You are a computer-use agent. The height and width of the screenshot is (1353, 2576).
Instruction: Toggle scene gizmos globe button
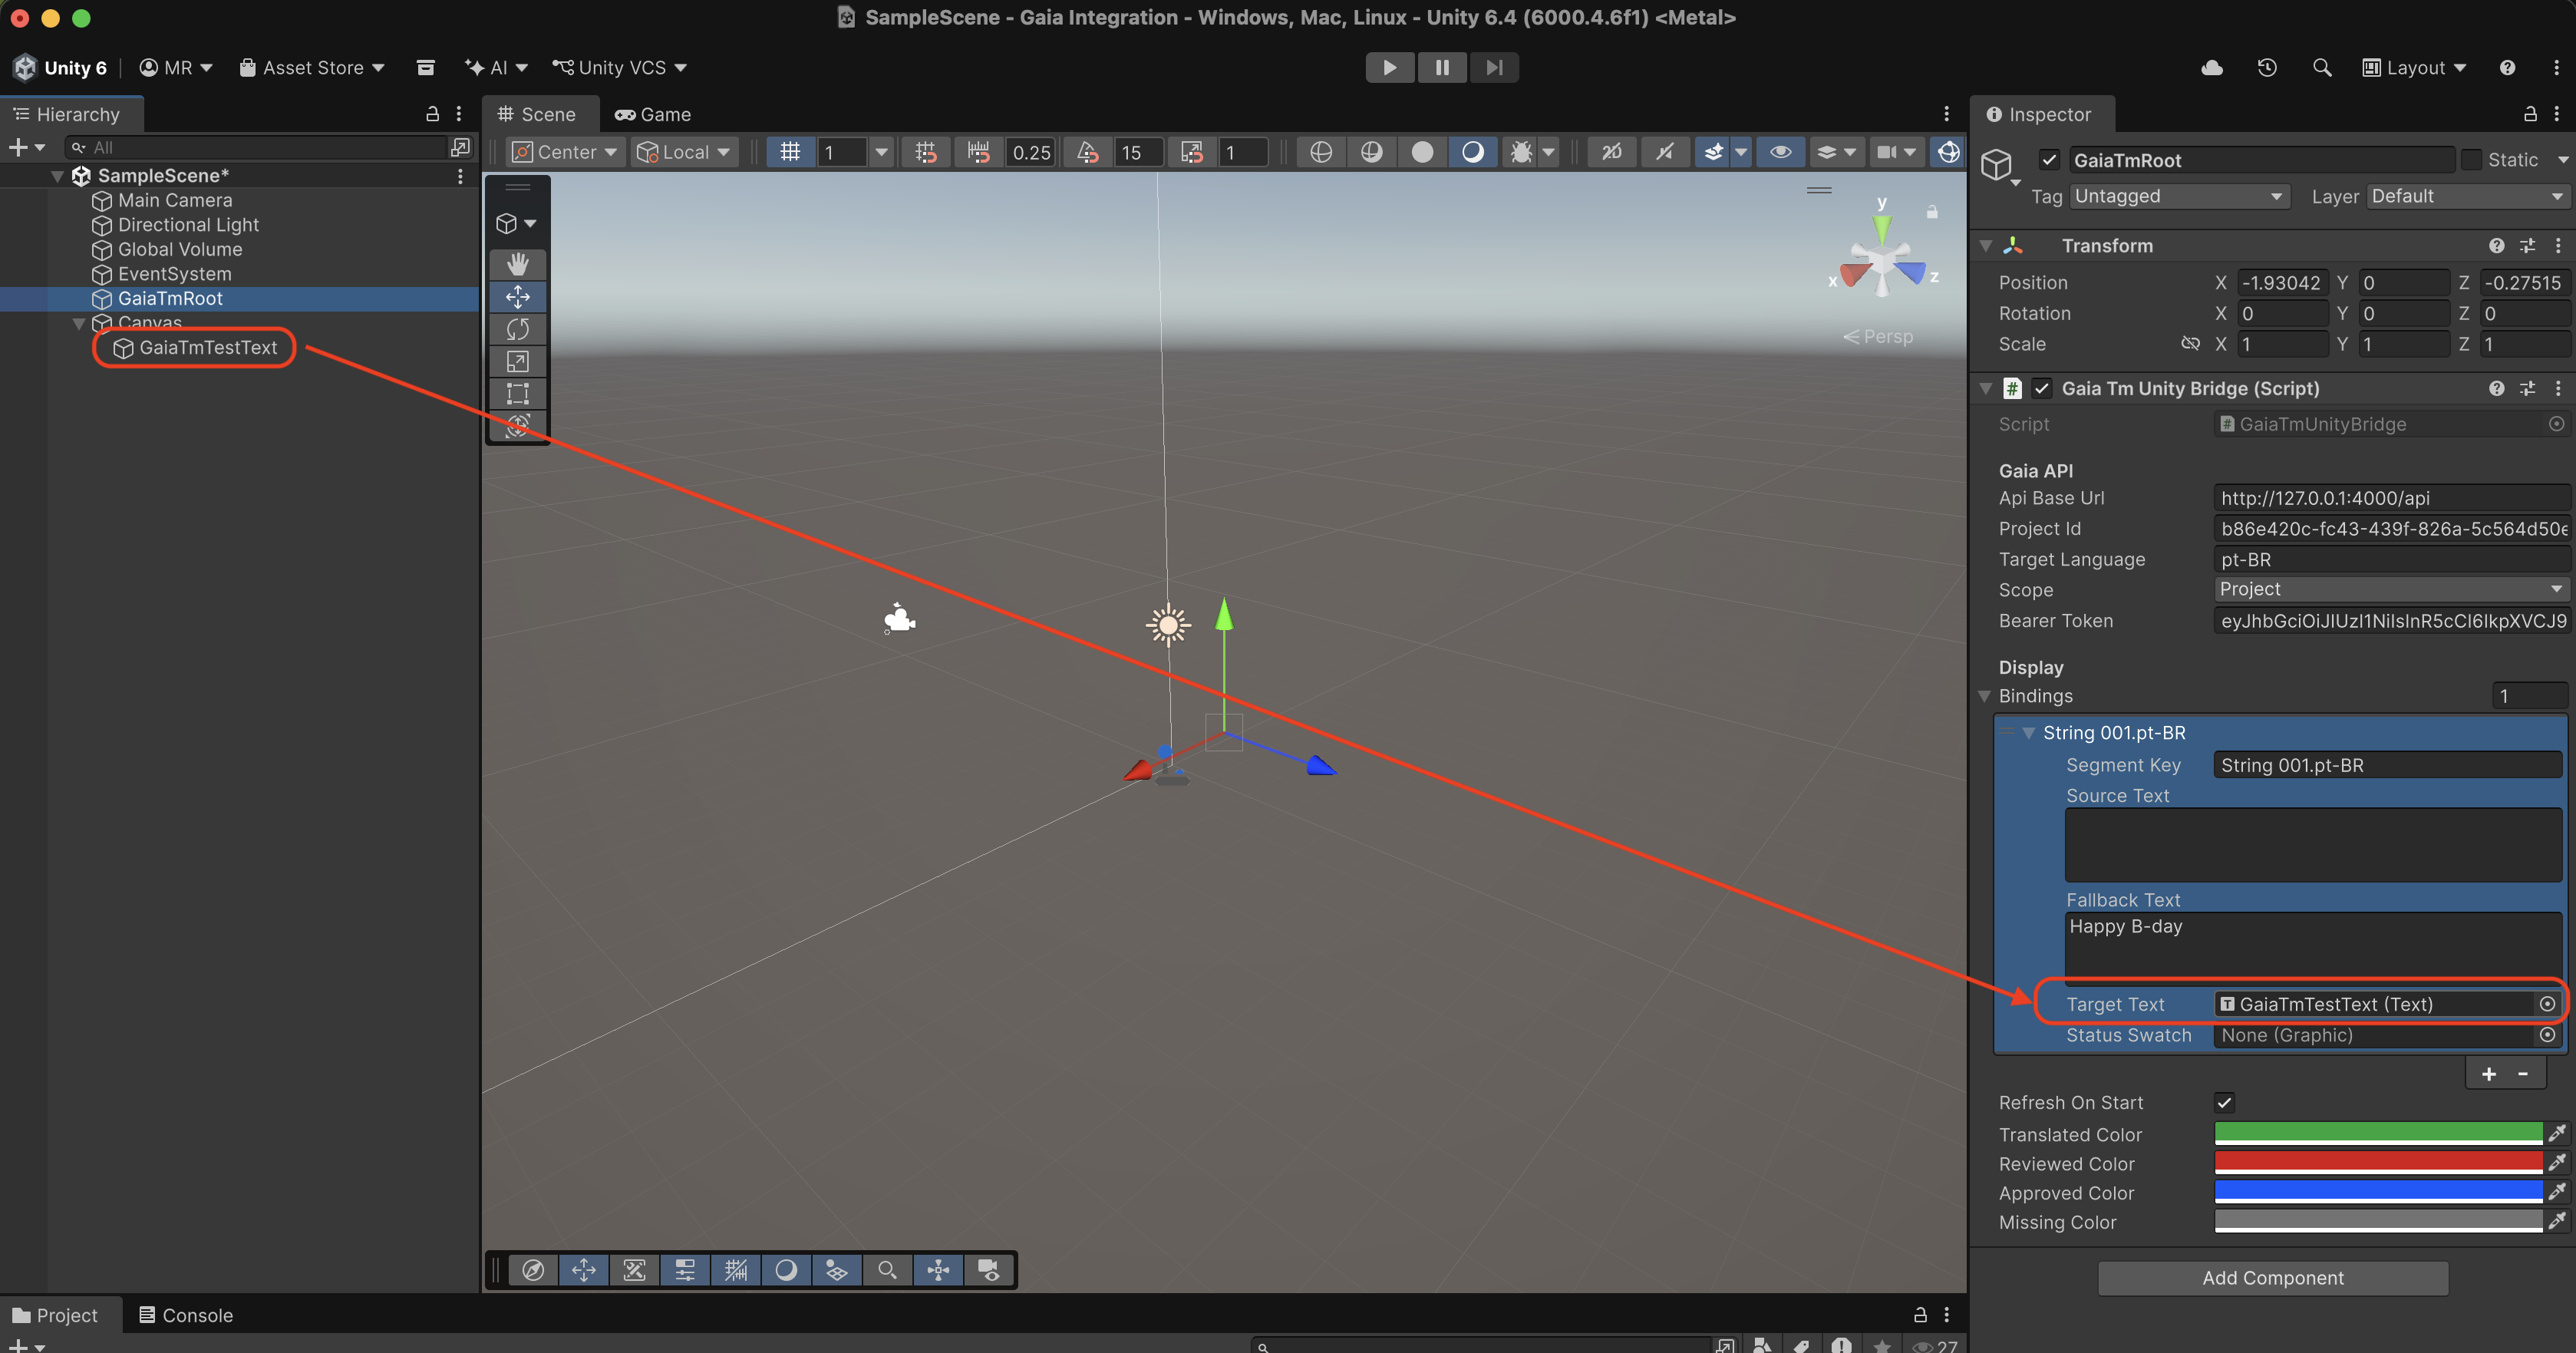tap(1948, 152)
